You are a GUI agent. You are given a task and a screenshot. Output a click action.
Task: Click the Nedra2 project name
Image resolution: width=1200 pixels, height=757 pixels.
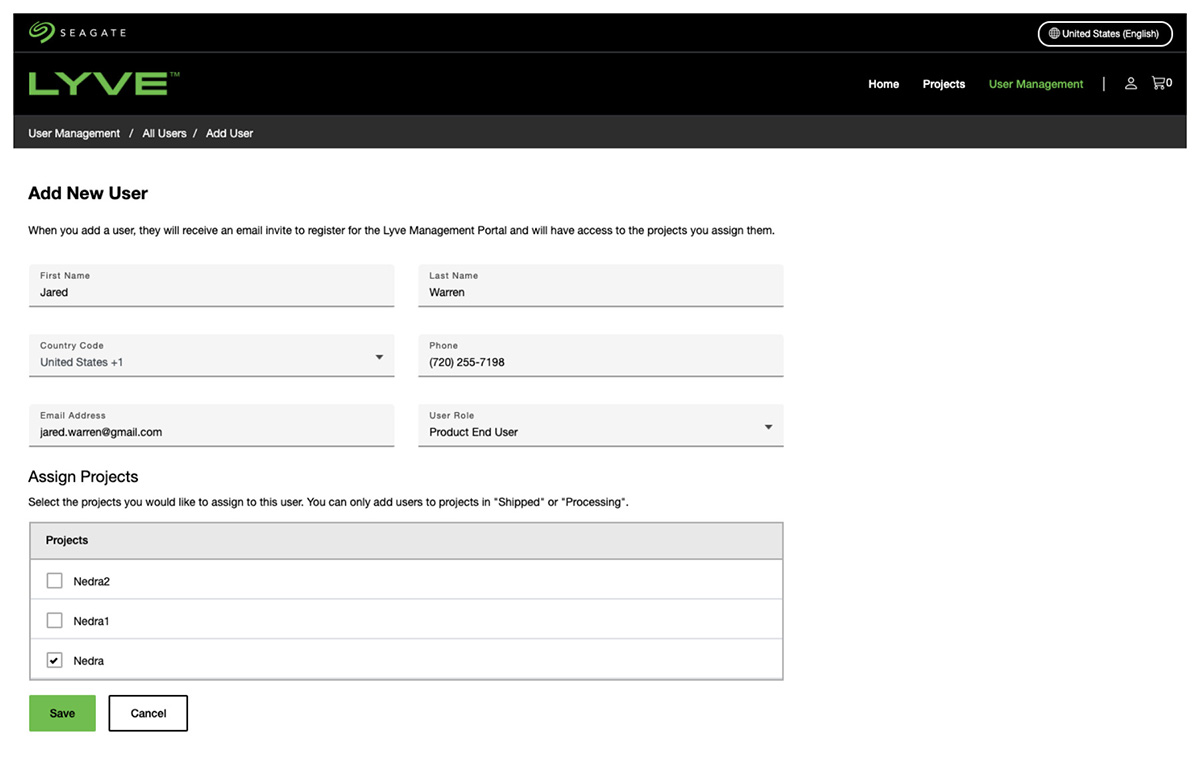pyautogui.click(x=92, y=581)
